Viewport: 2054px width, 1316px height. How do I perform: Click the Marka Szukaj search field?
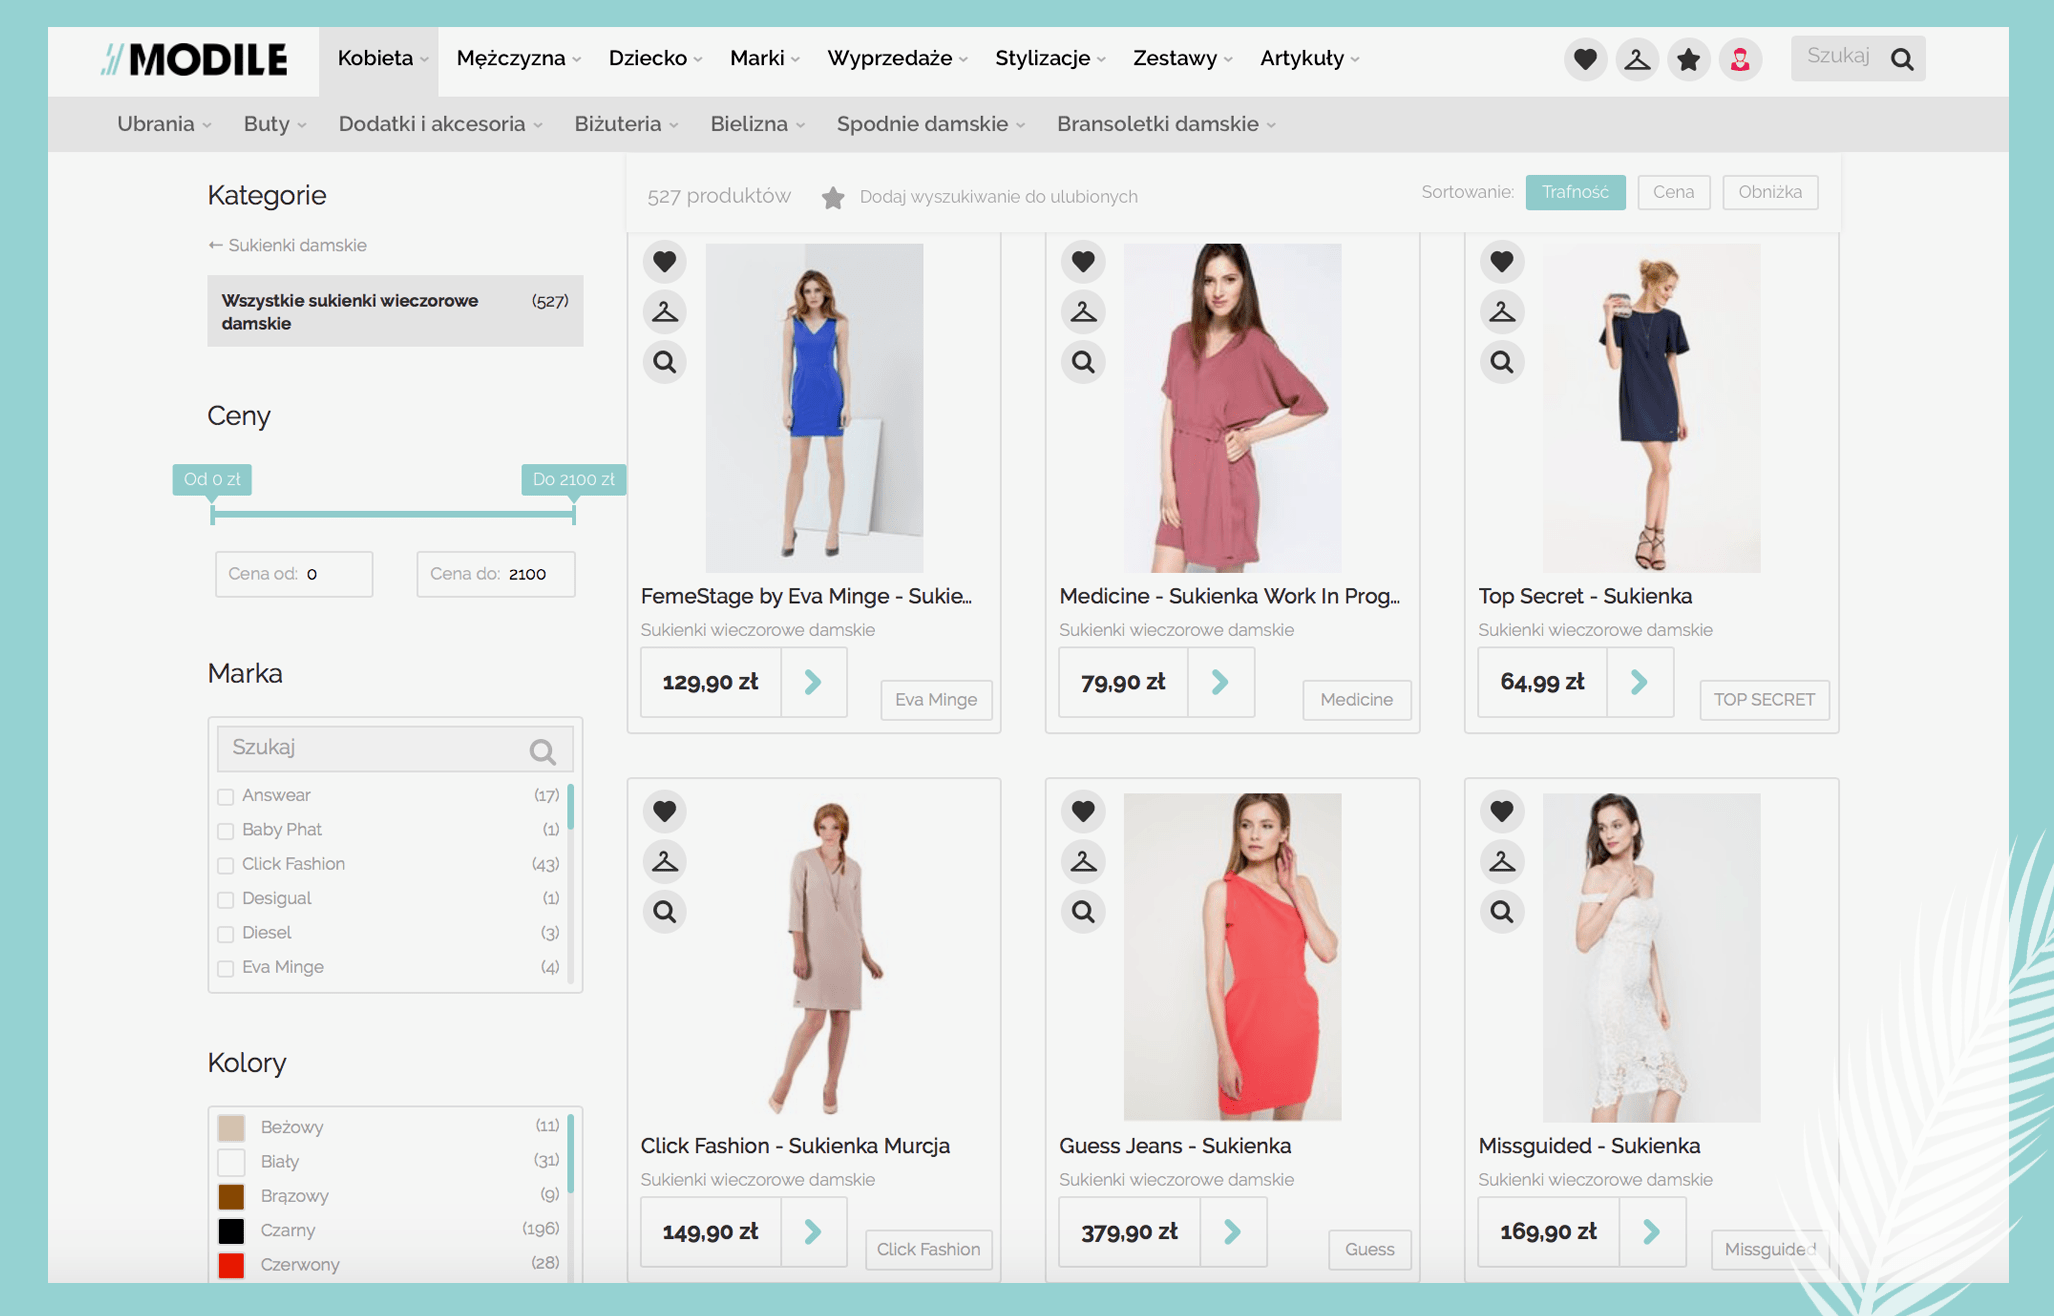(395, 749)
